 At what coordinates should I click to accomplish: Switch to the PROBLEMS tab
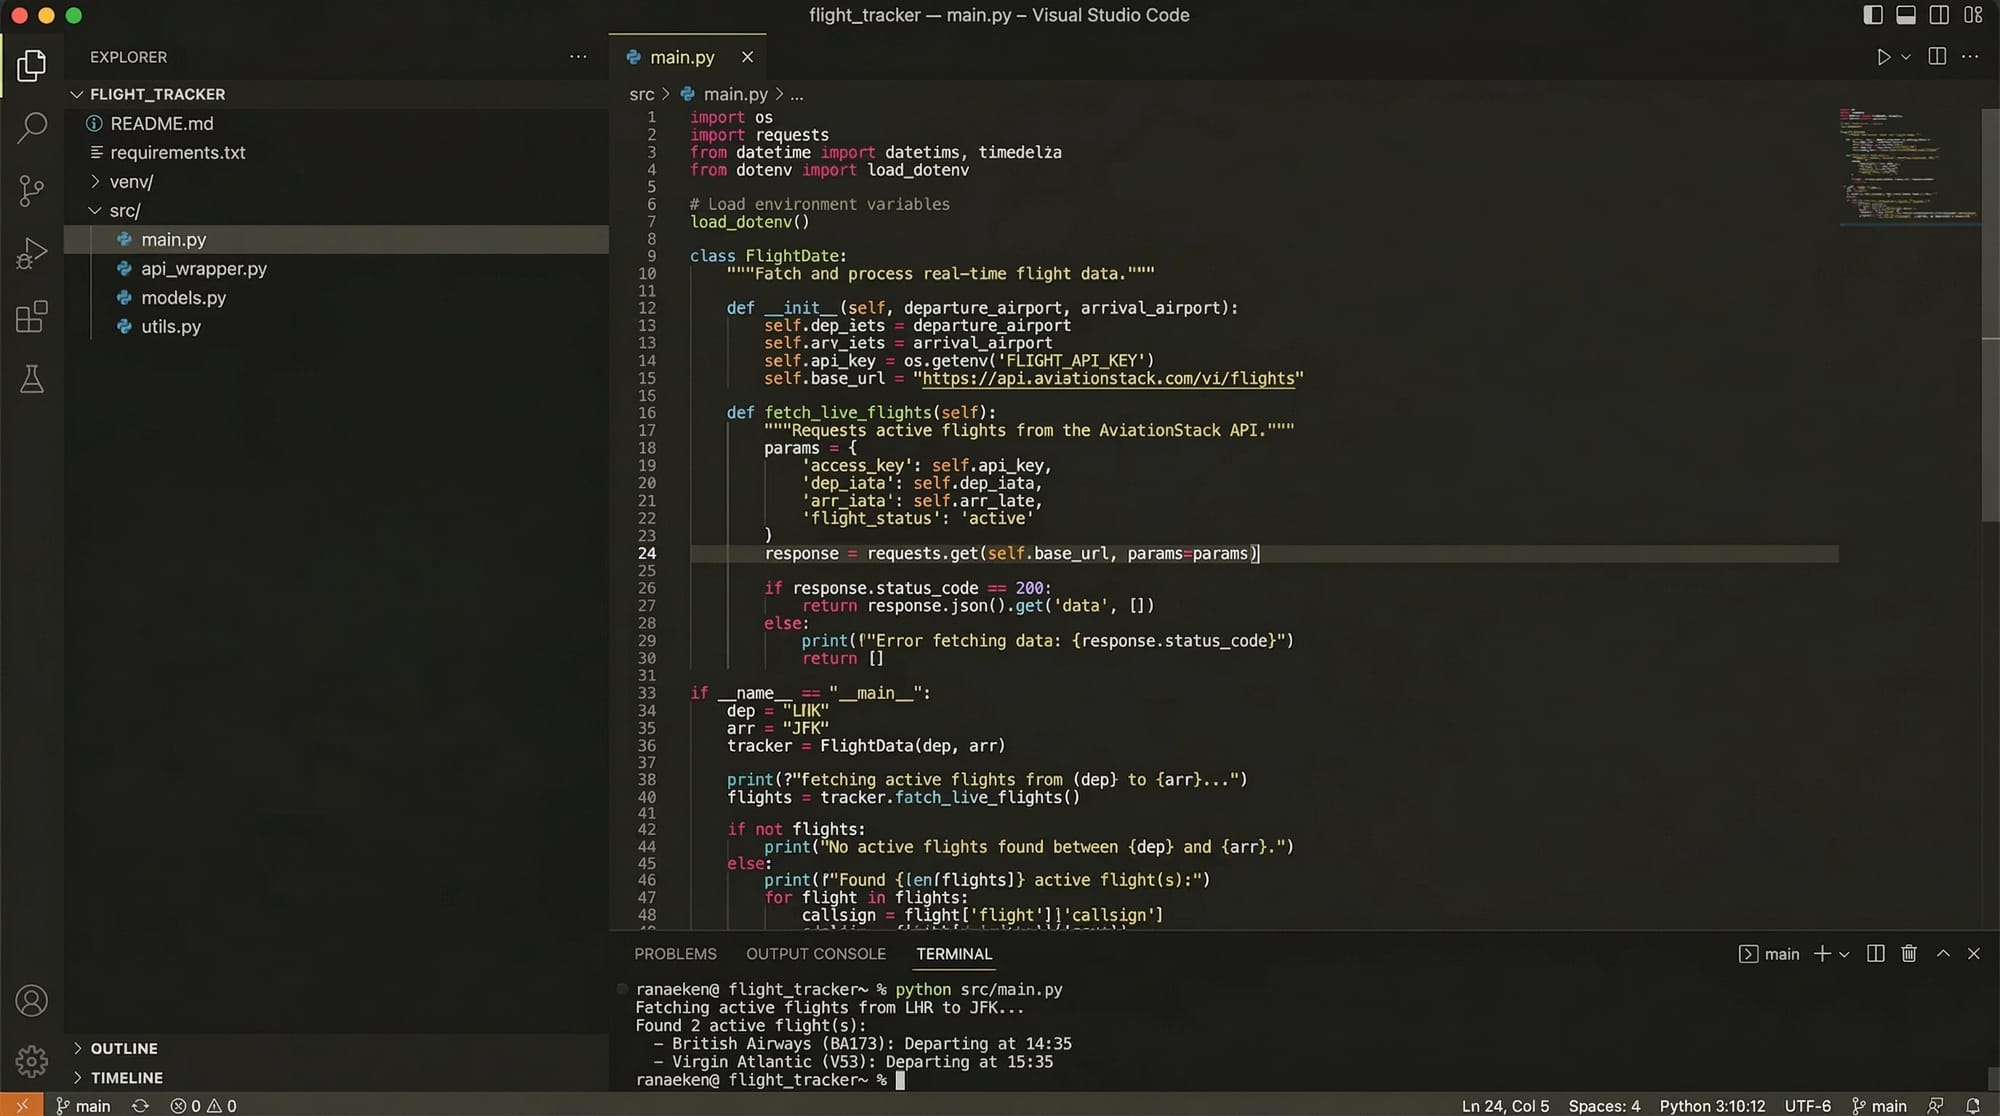pos(675,954)
